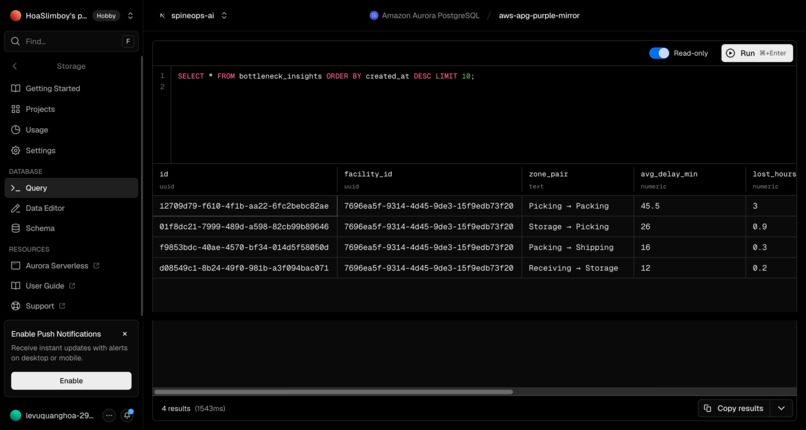This screenshot has height=430, width=806.
Task: Open the User Guide link
Action: [x=71, y=286]
